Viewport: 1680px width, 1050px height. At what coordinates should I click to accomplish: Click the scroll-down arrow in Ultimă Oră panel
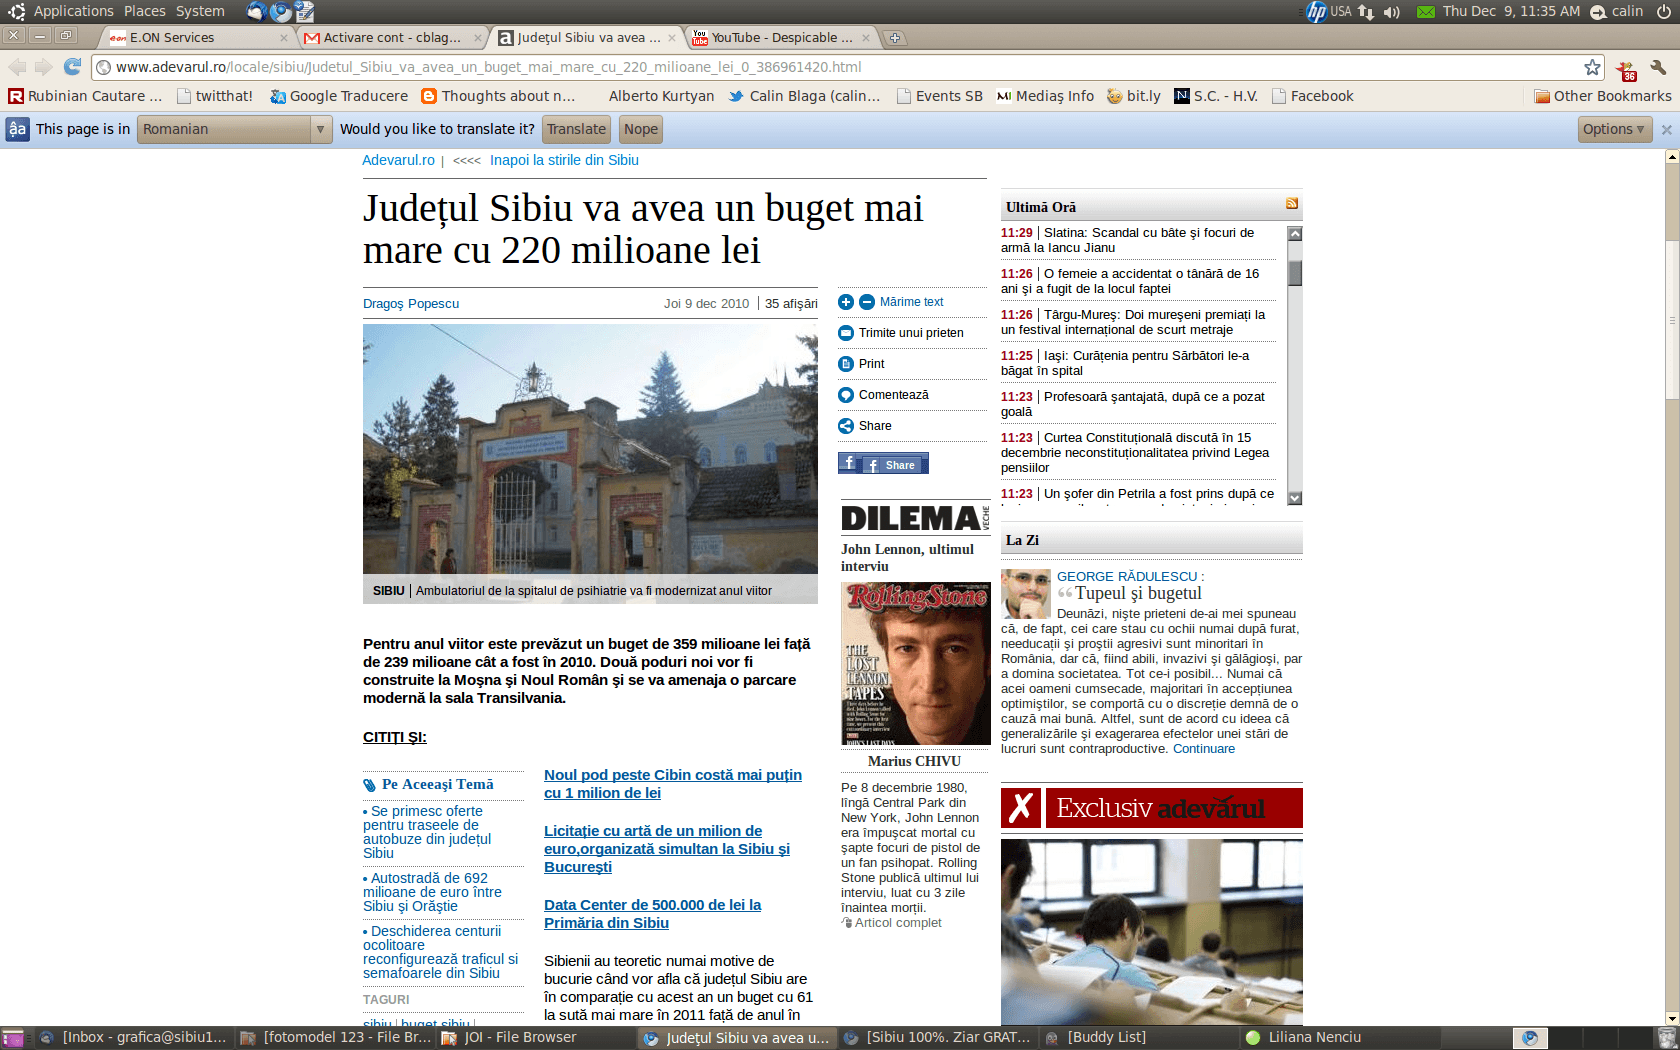[x=1294, y=496]
